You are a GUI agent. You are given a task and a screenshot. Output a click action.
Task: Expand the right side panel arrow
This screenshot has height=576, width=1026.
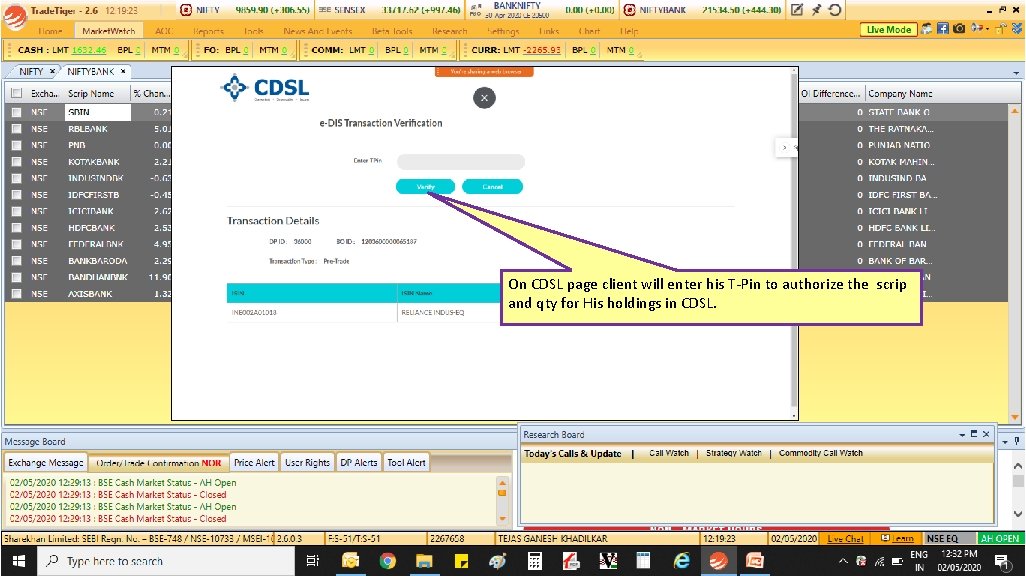785,147
